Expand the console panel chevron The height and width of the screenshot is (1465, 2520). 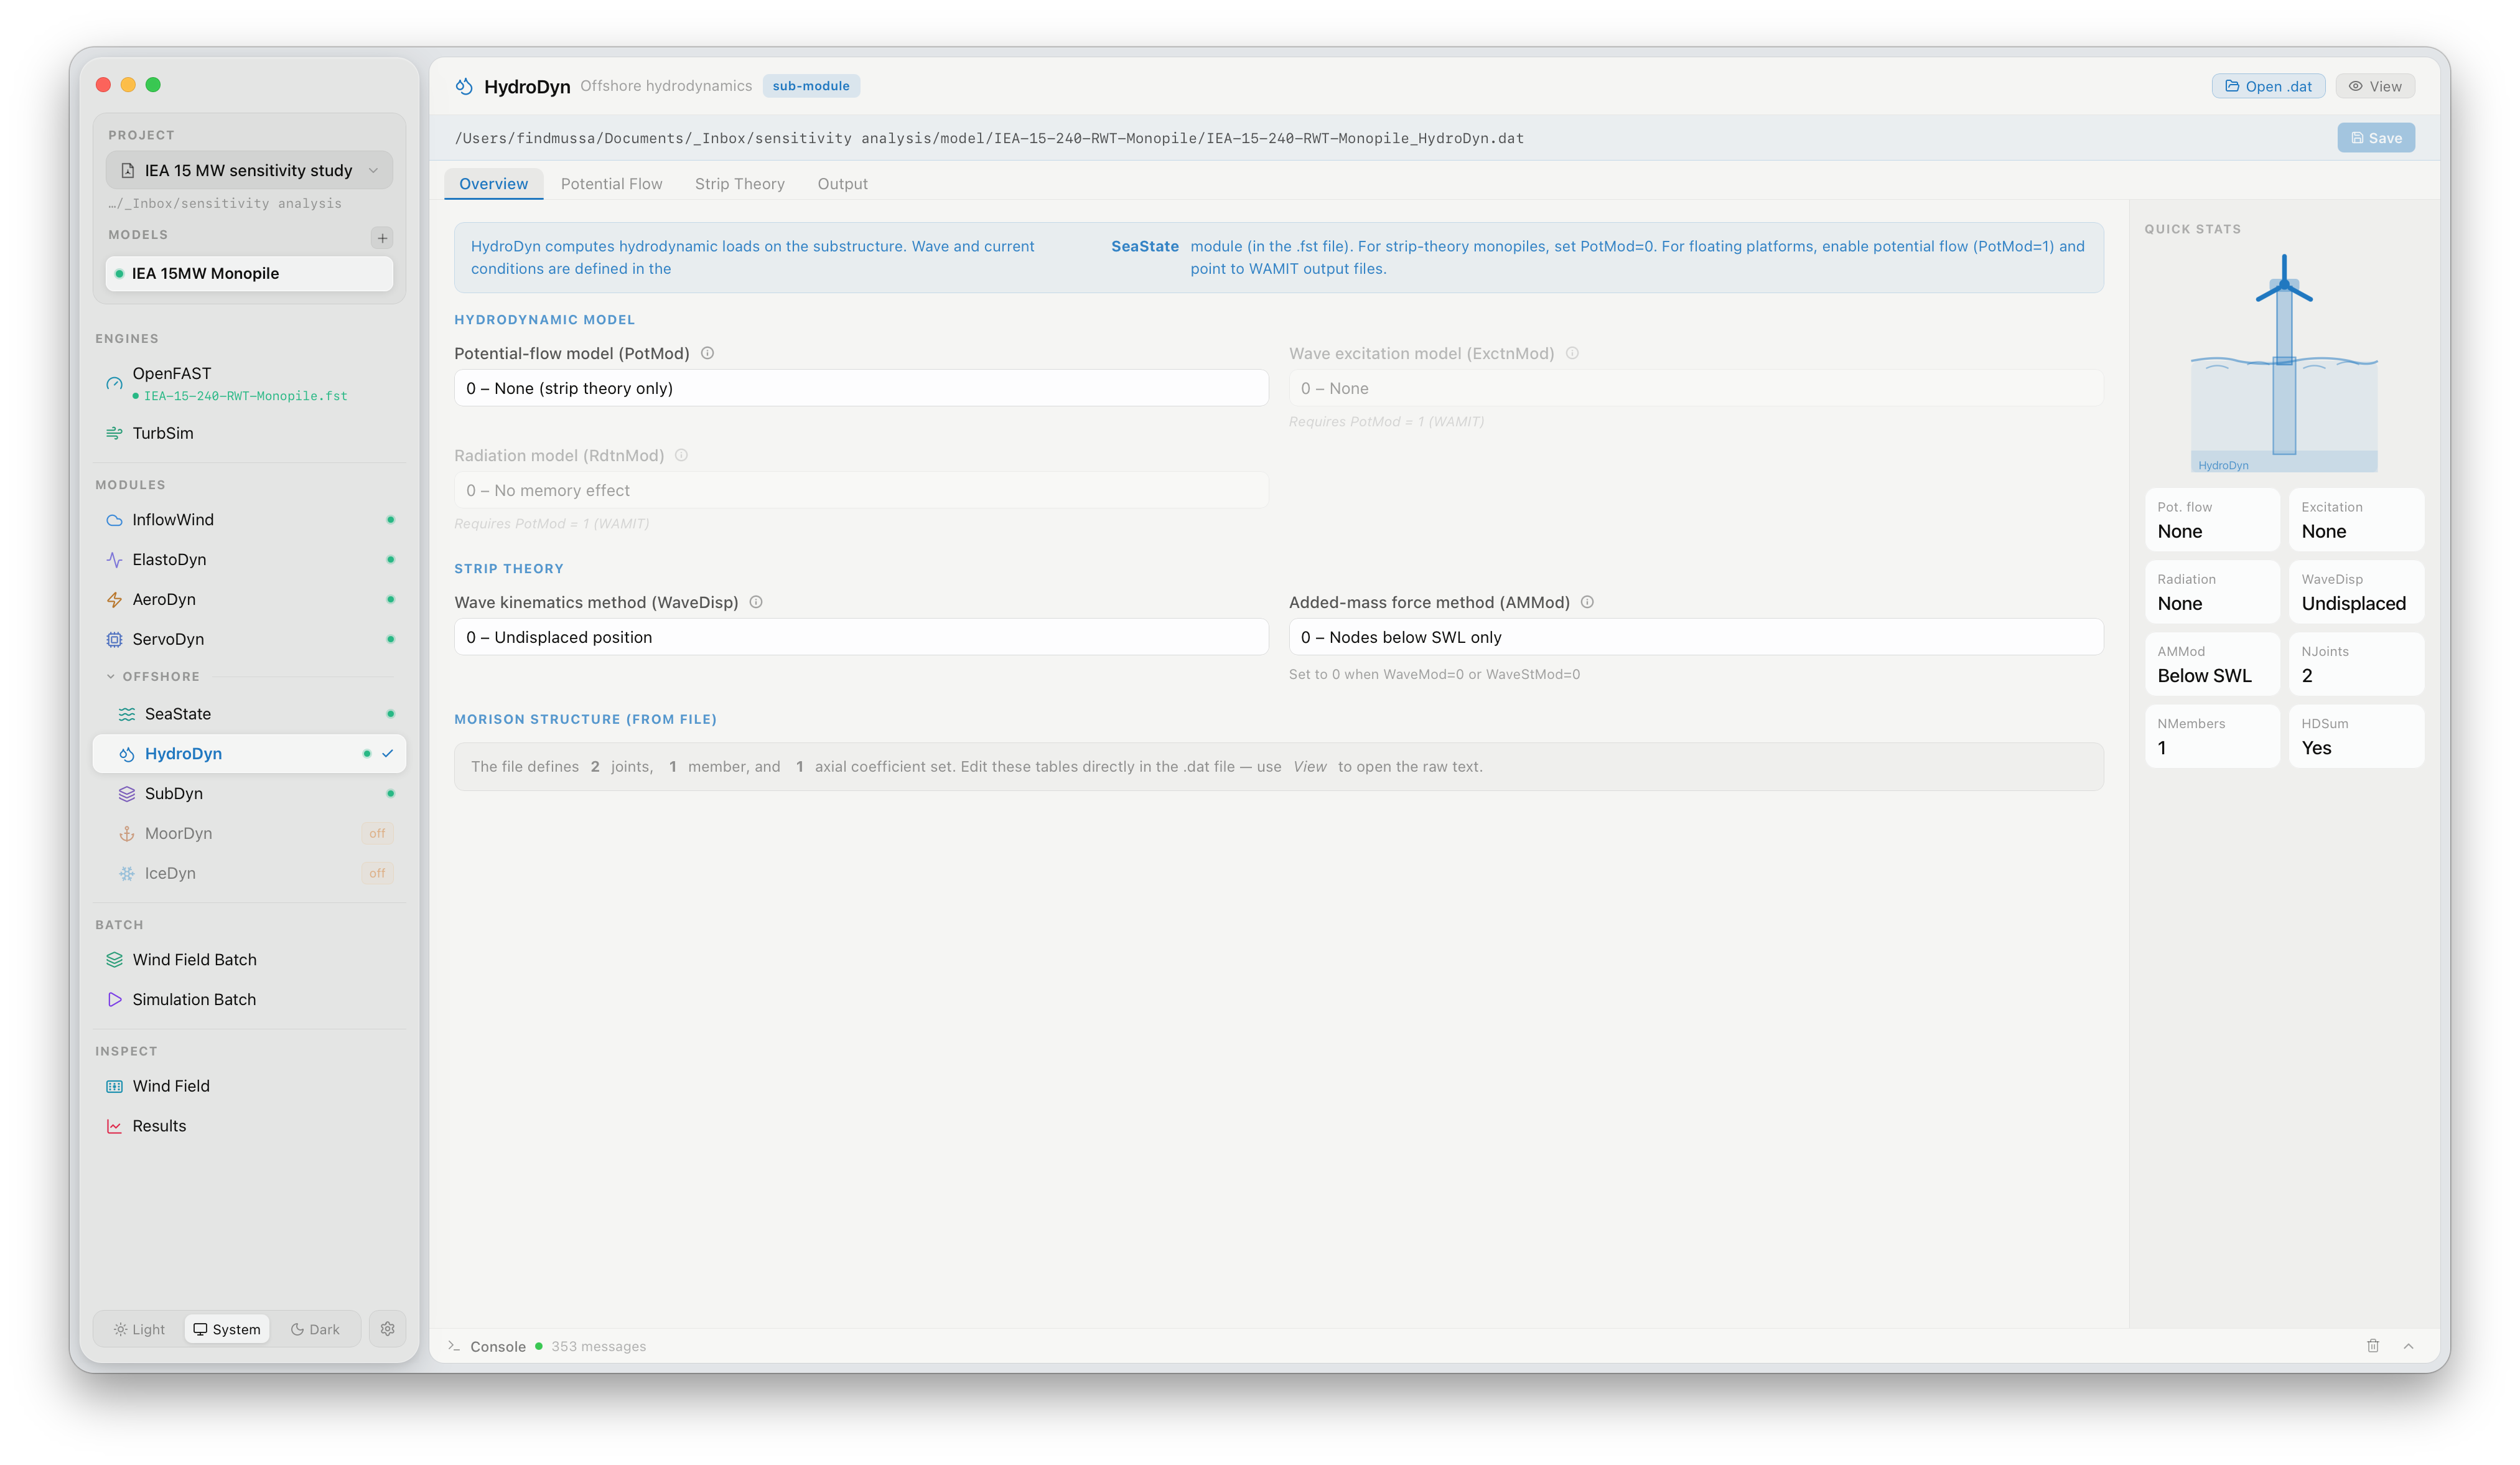pos(2408,1345)
